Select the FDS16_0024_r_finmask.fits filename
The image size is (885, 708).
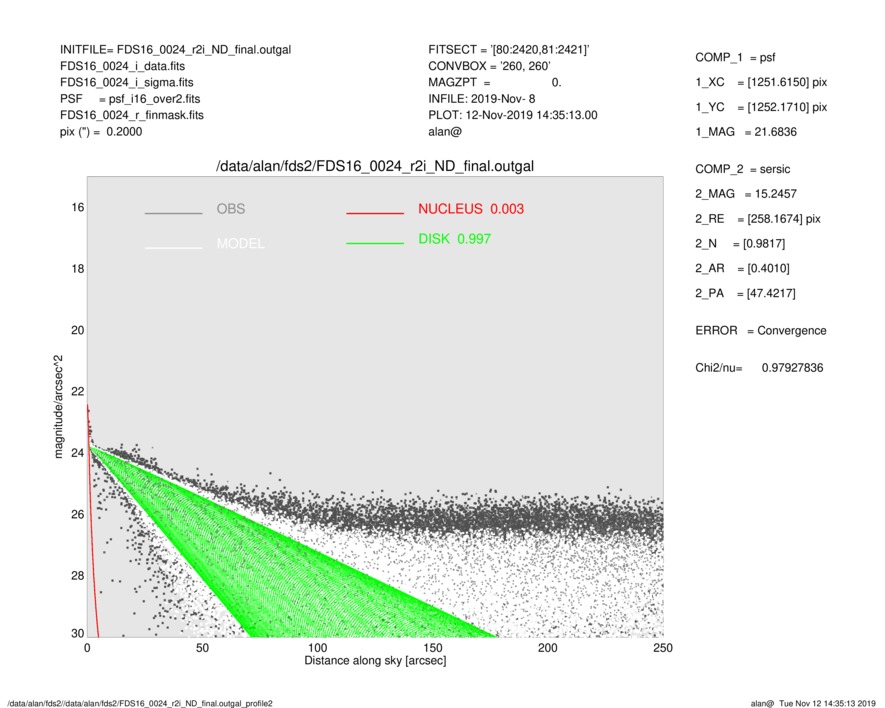(x=132, y=115)
